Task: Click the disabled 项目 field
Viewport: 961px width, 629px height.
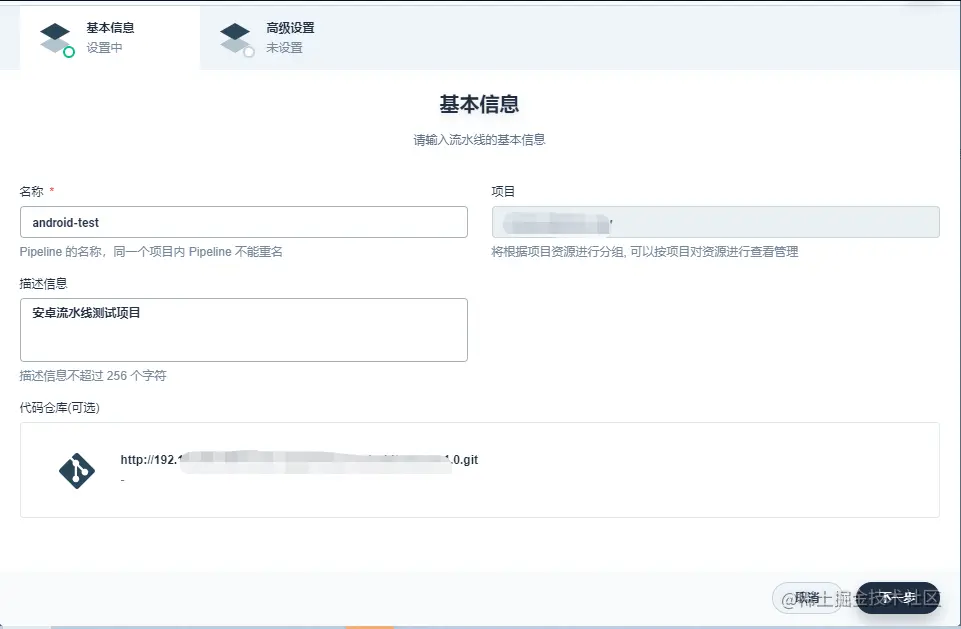Action: point(715,222)
